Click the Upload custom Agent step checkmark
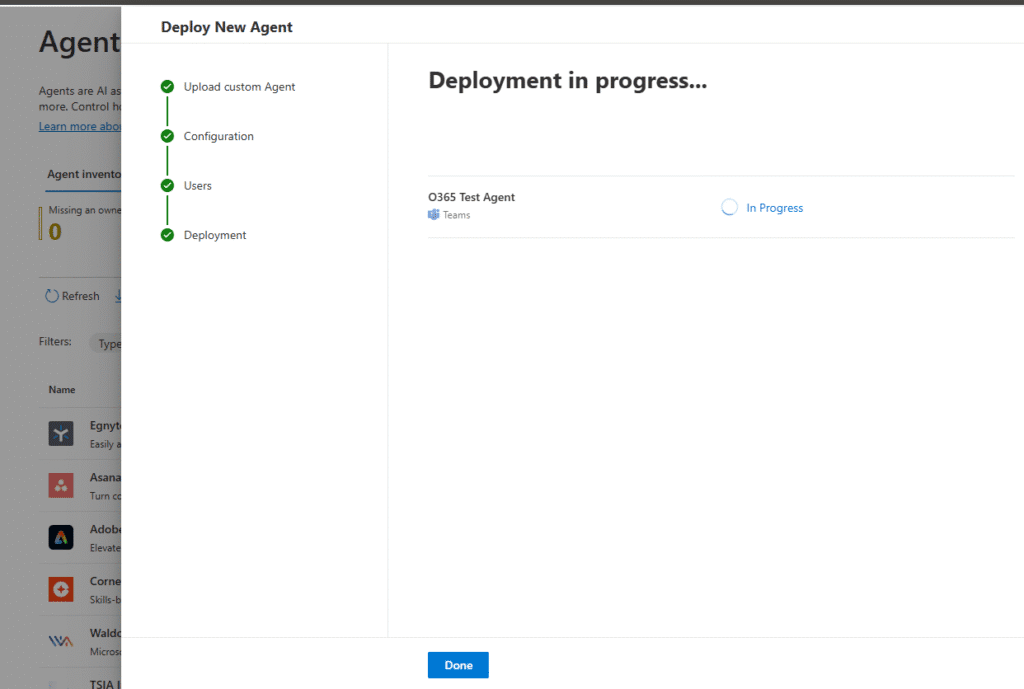The width and height of the screenshot is (1024, 689). (167, 87)
